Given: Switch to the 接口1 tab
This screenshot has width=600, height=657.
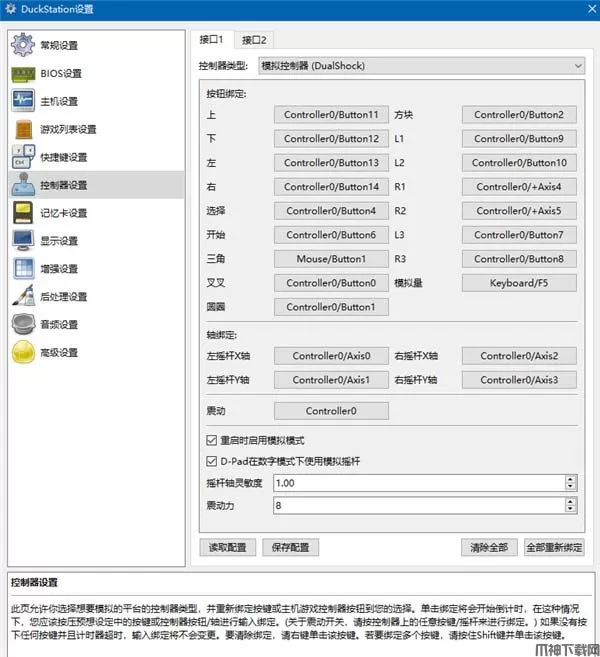Looking at the screenshot, I should click(x=212, y=40).
